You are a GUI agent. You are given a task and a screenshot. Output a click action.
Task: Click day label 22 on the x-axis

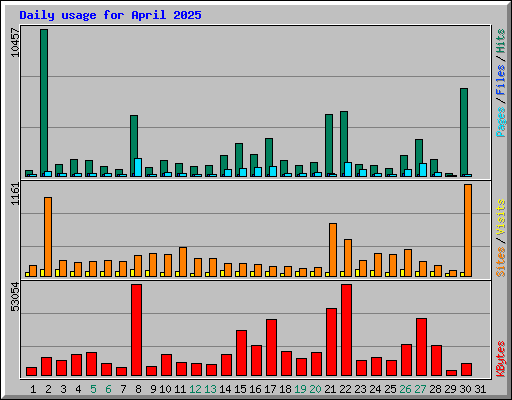click(345, 389)
